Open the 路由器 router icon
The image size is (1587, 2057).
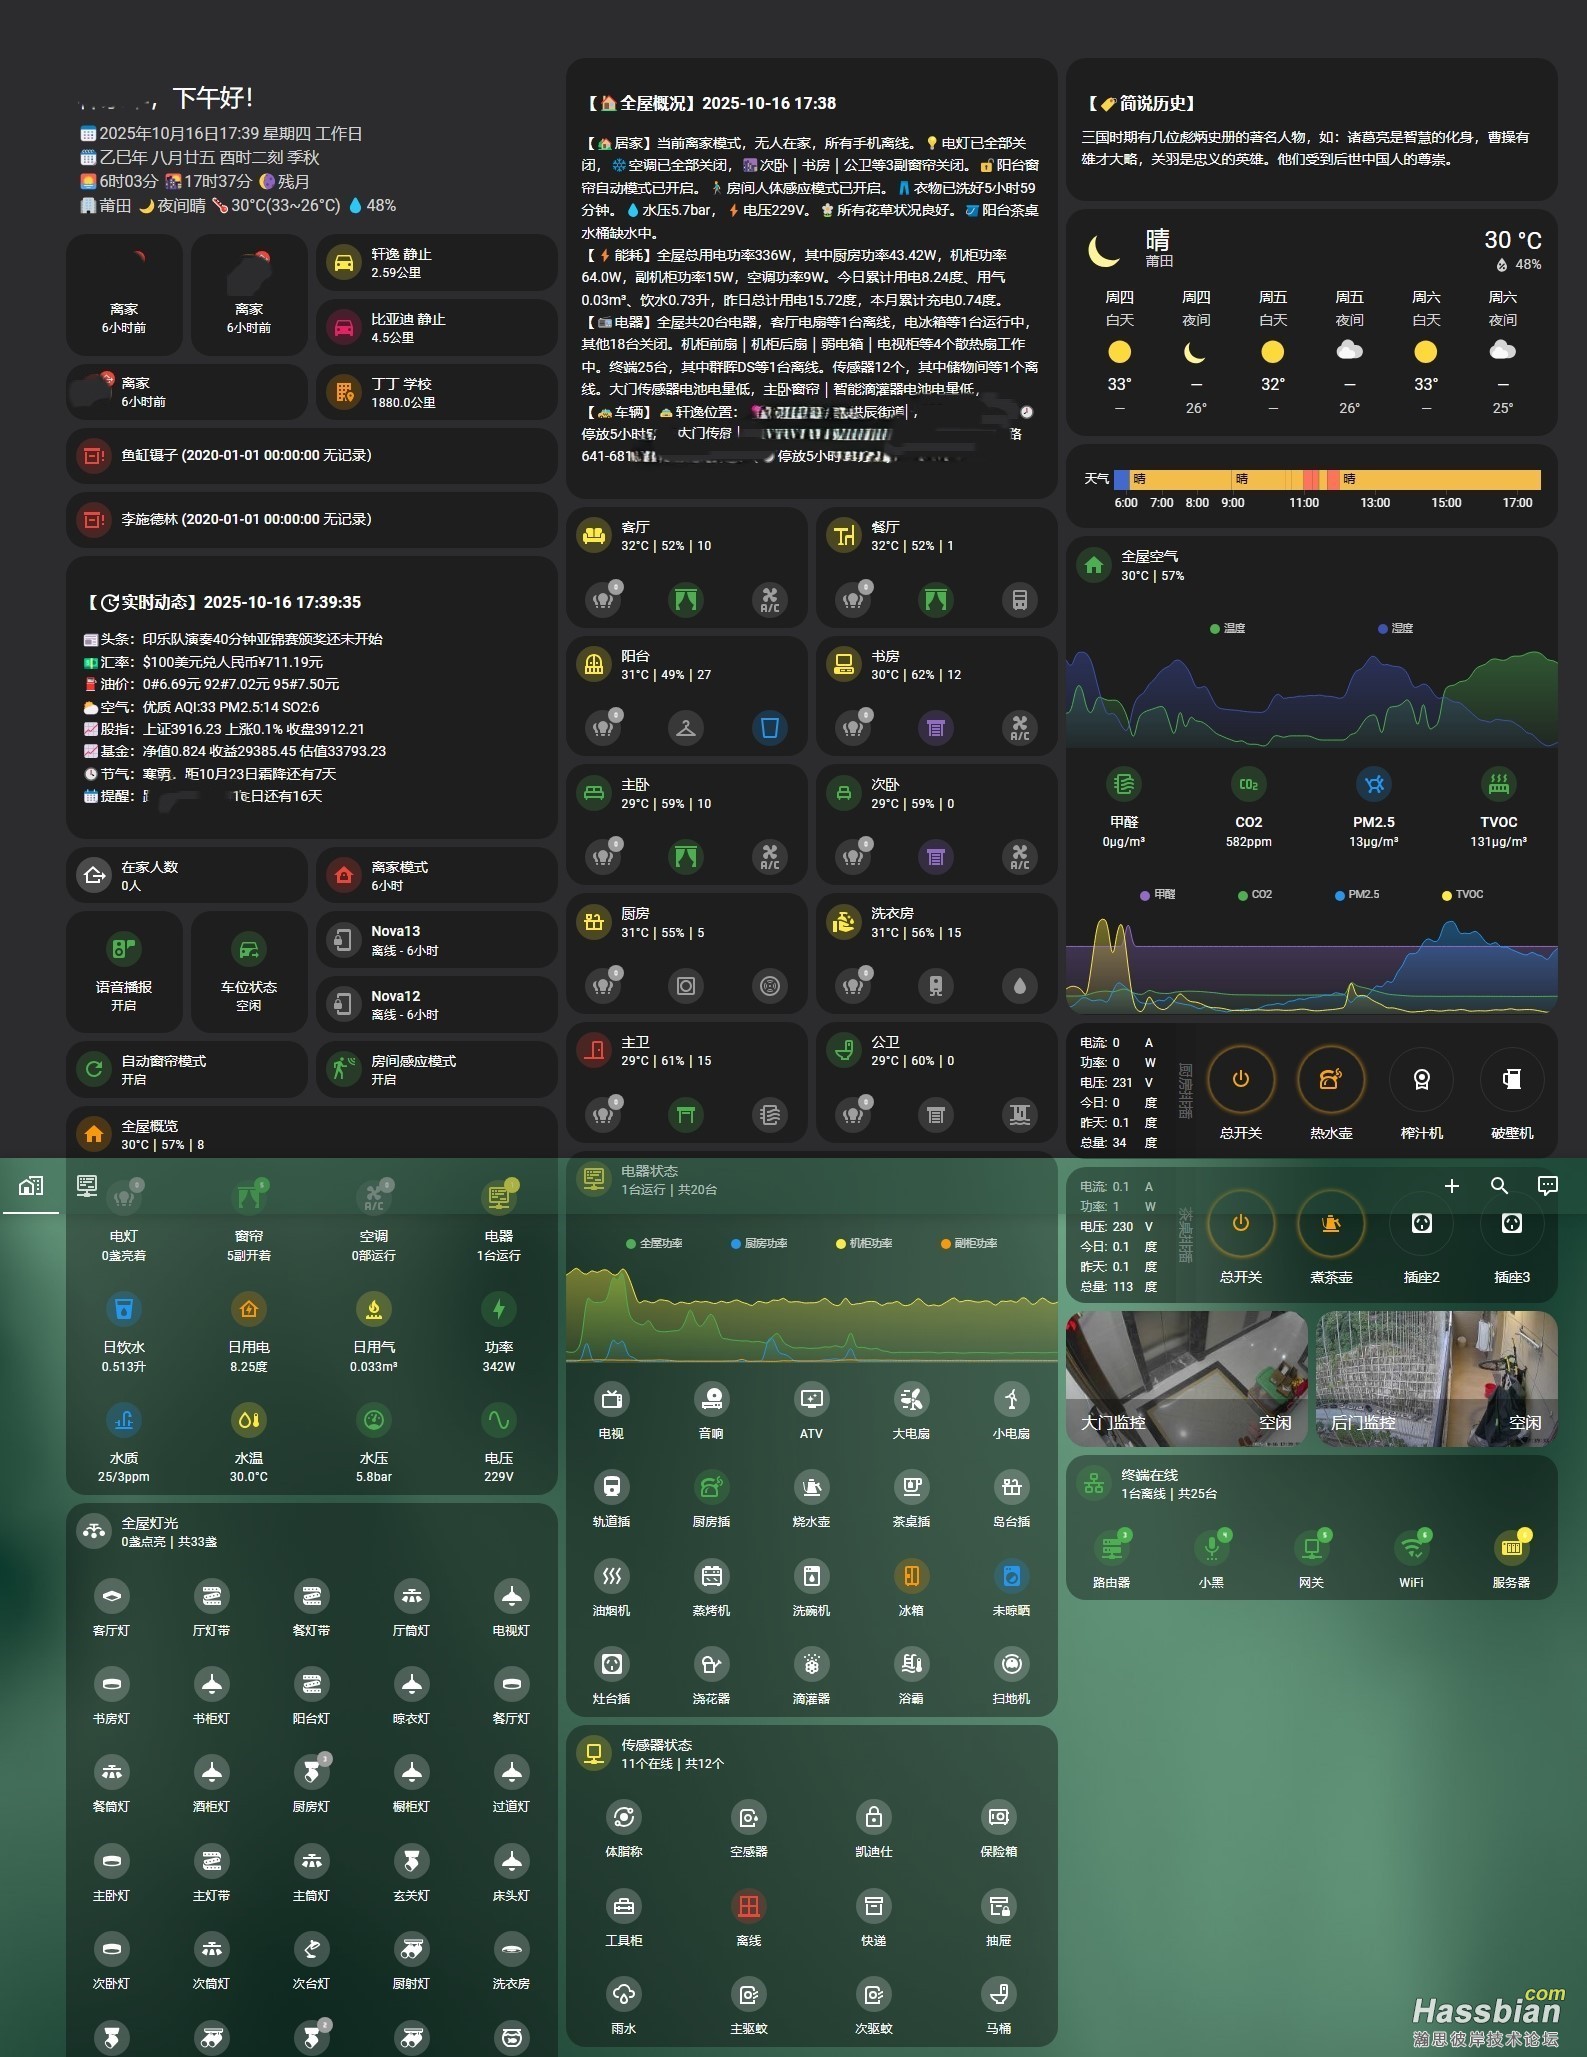click(1111, 1548)
